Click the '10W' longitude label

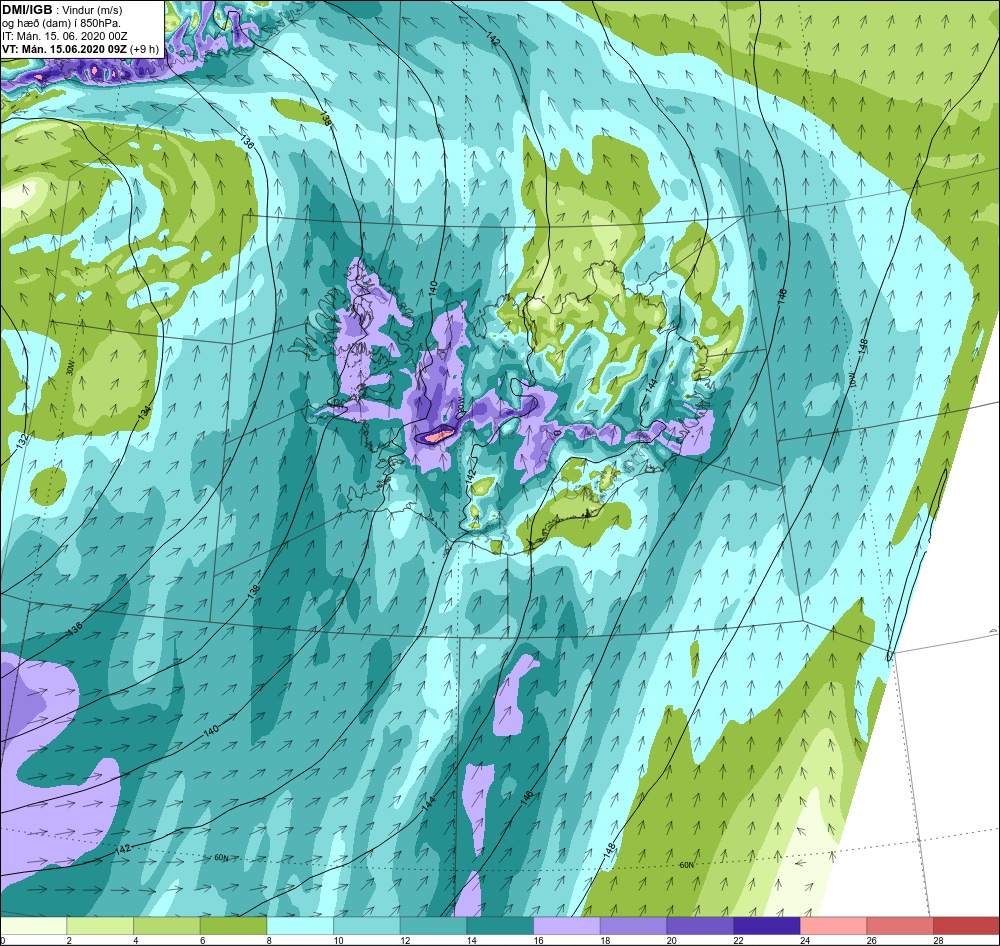pyautogui.click(x=852, y=381)
